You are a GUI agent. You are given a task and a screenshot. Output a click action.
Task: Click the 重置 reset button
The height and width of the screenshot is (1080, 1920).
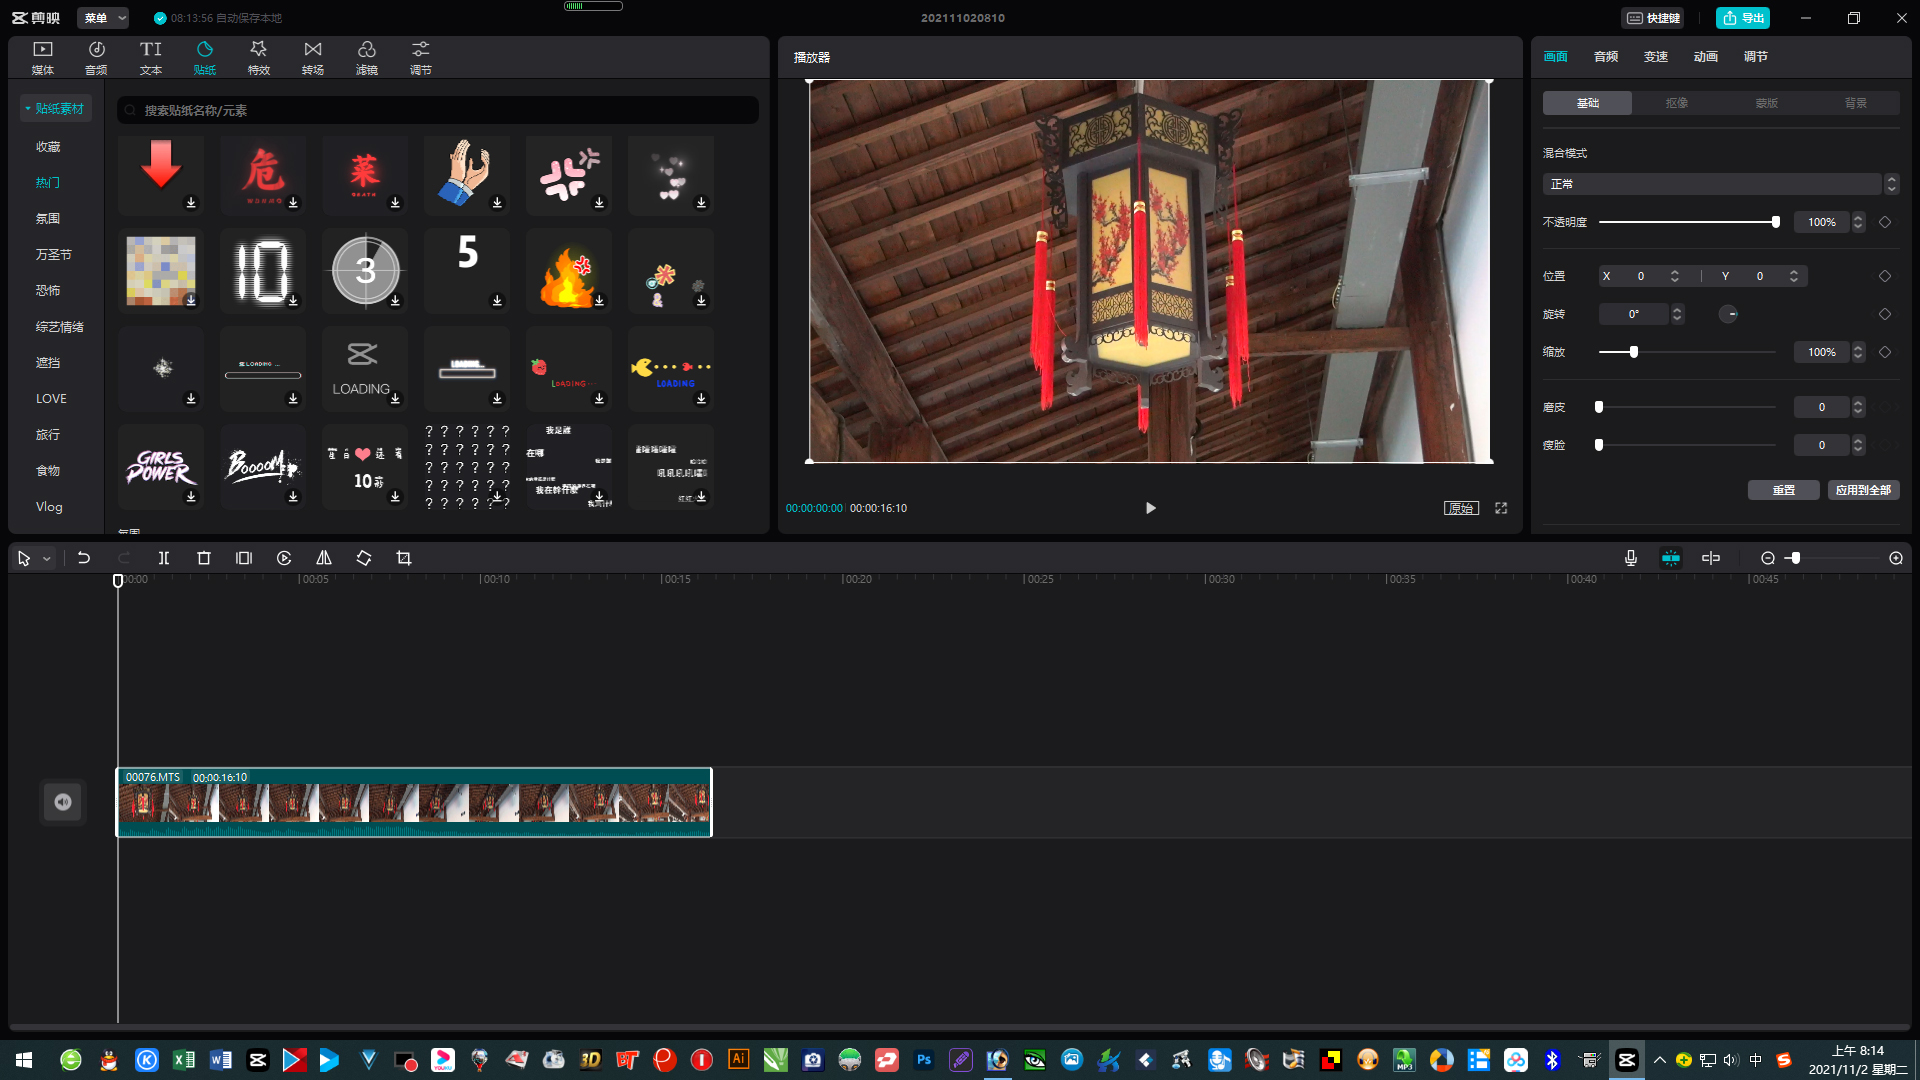coord(1784,490)
